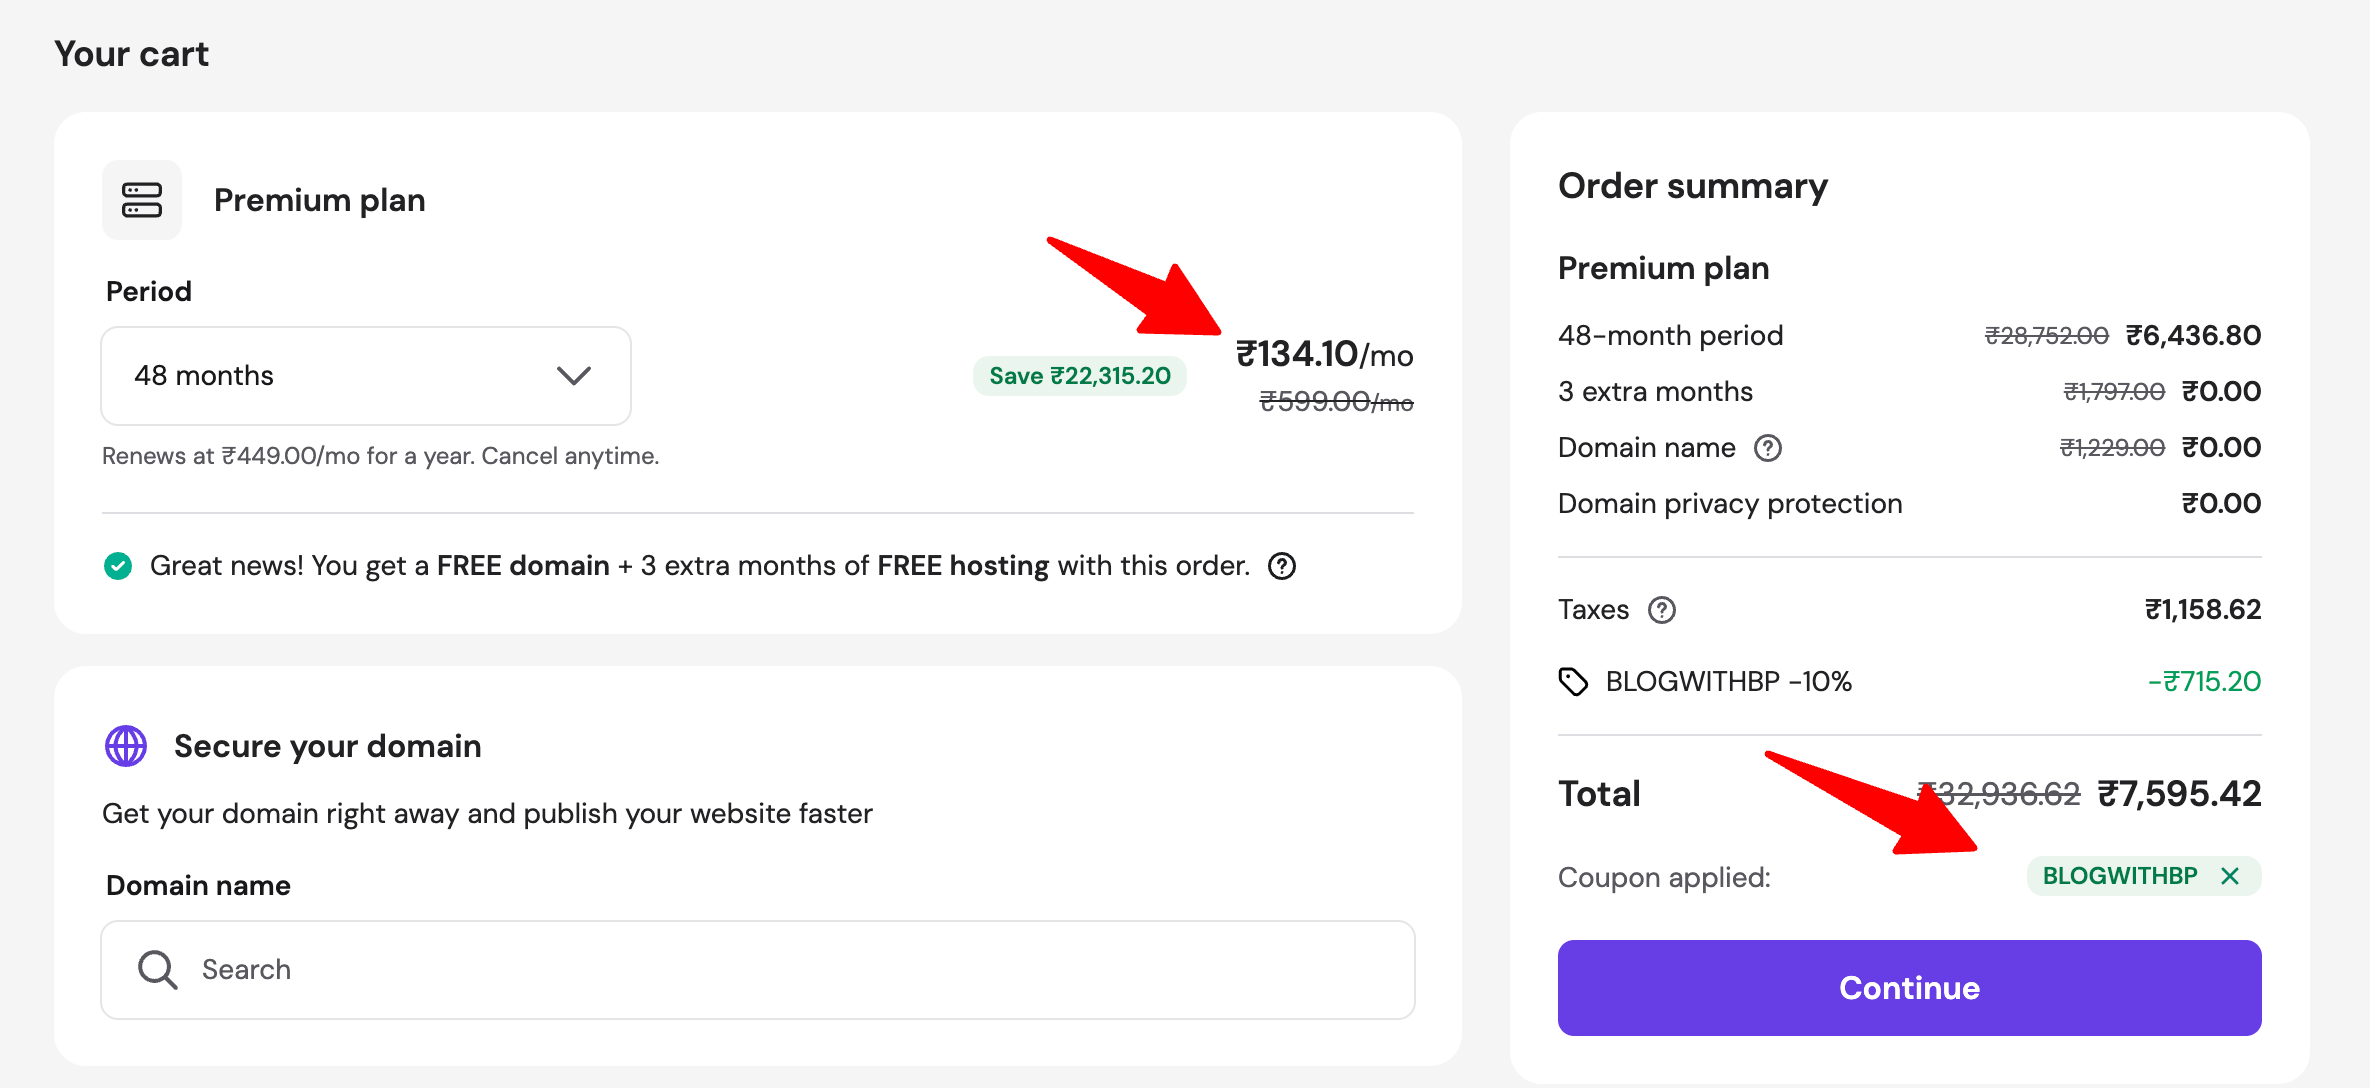
Task: Click the magnifying glass in the domain search field
Action: [x=156, y=969]
